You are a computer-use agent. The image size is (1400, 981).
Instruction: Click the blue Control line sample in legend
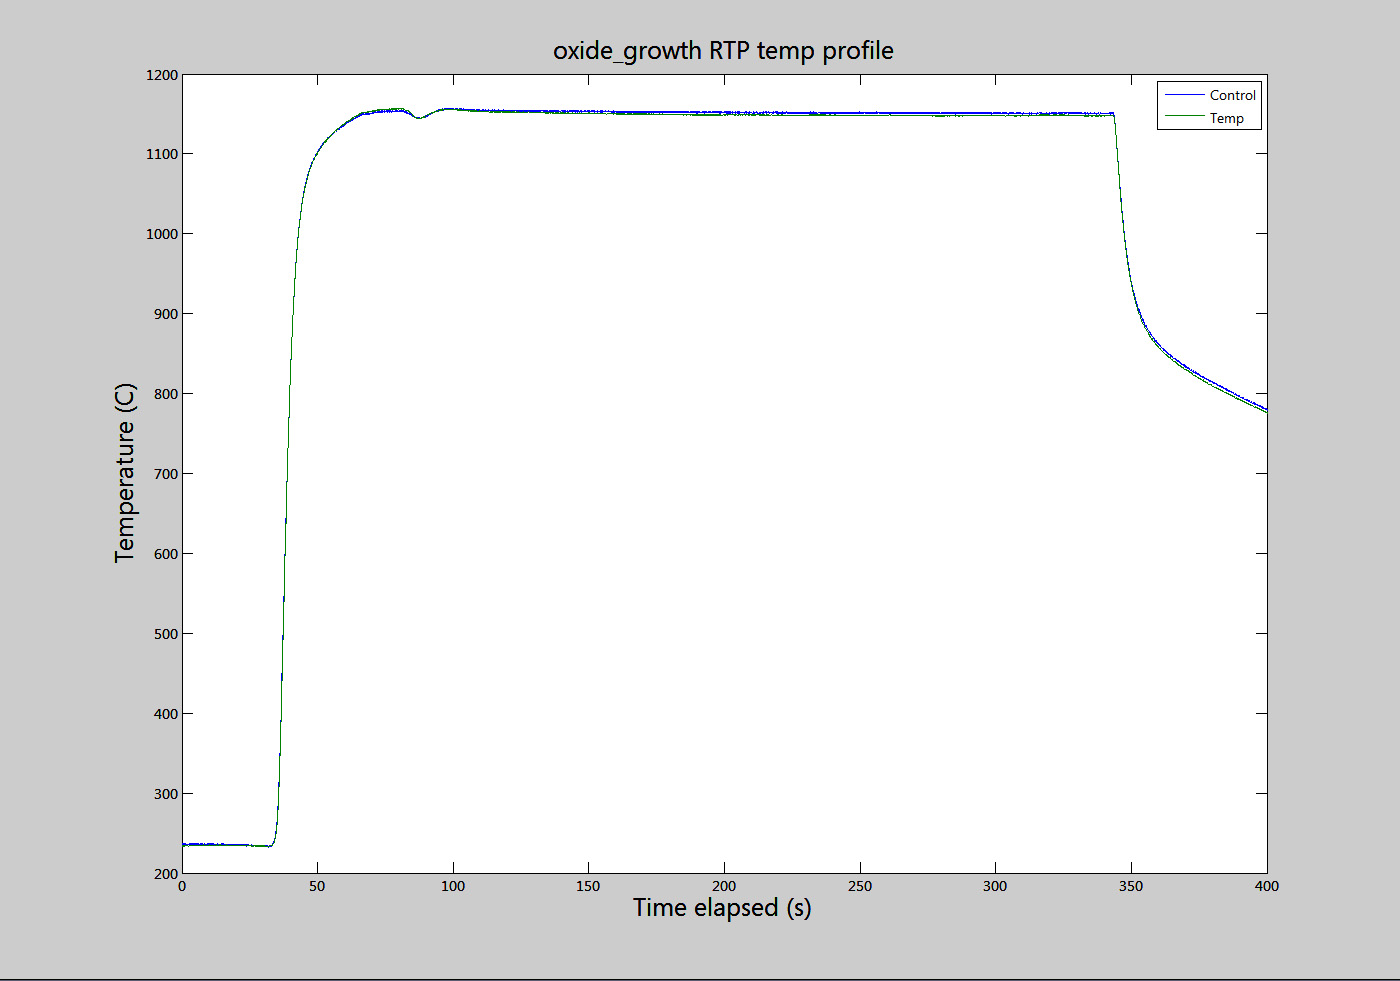click(1184, 95)
